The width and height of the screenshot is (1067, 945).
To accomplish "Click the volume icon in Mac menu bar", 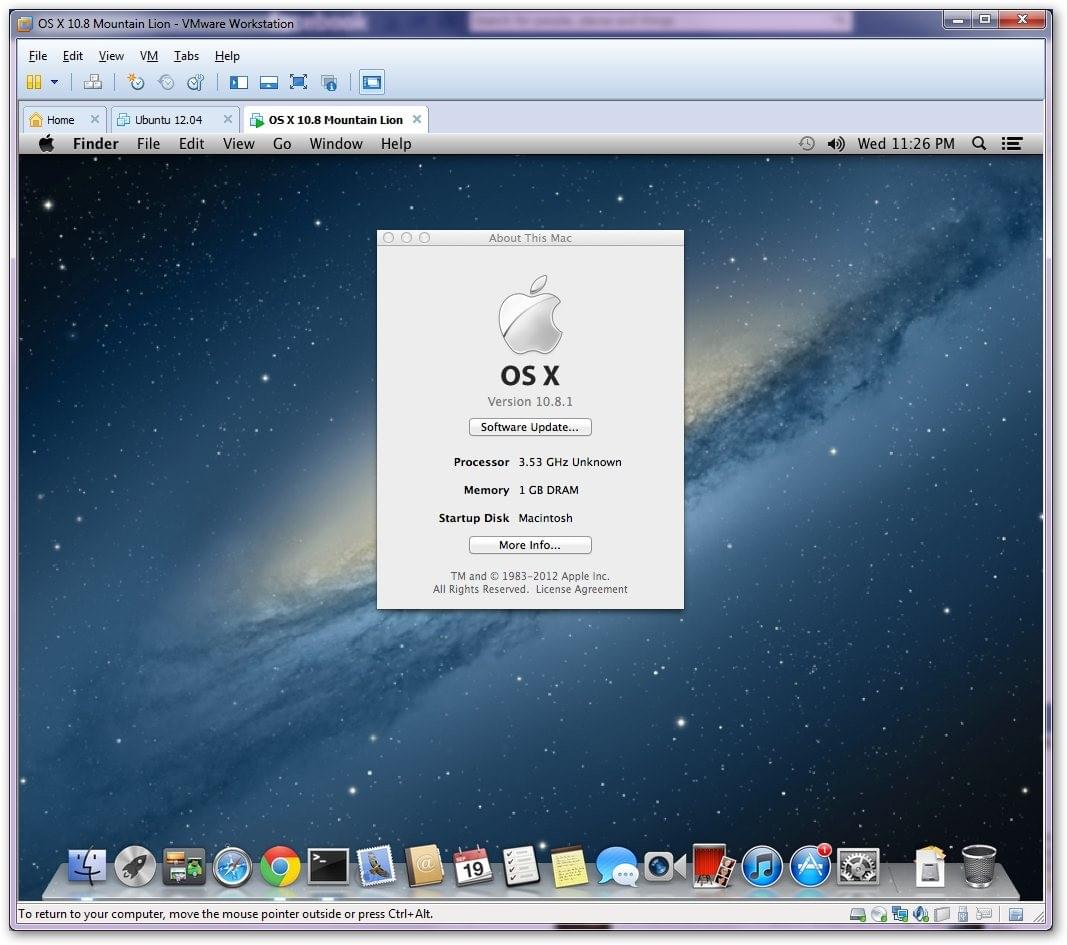I will point(836,144).
